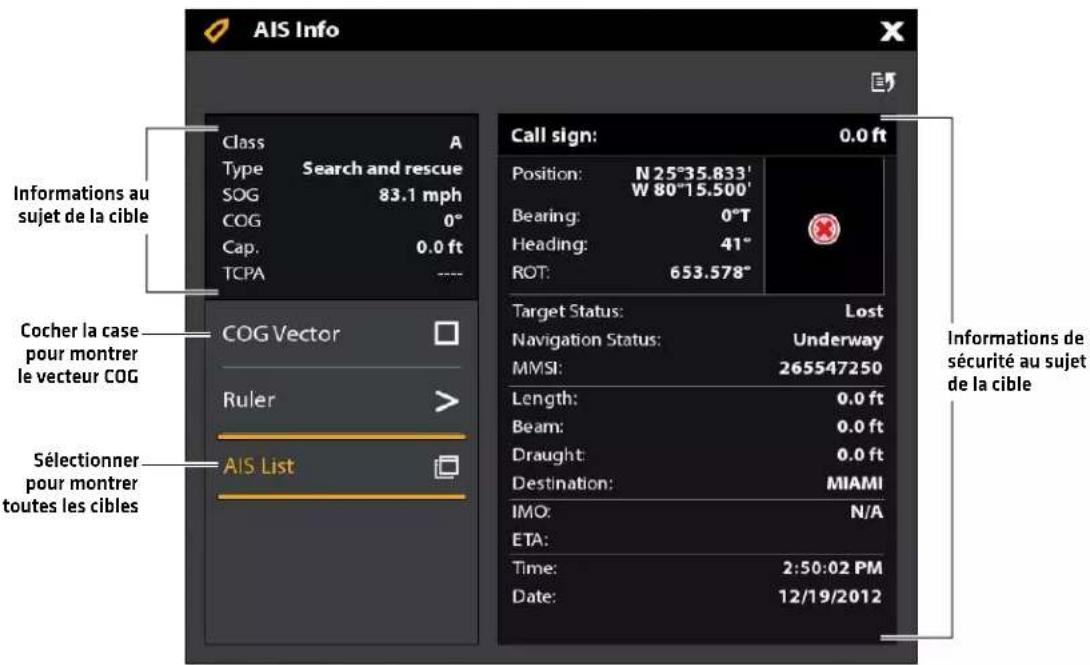The image size is (1090, 665).
Task: Click the ETA row label
Action: pyautogui.click(x=530, y=540)
